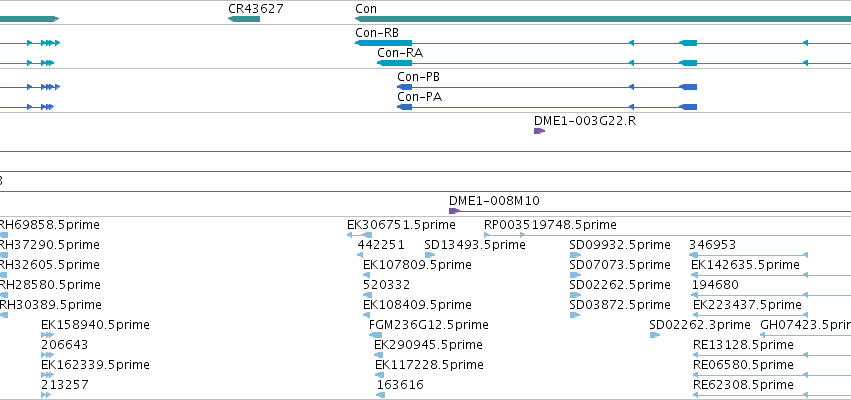Click the RP003519748.5prime label

(x=550, y=225)
